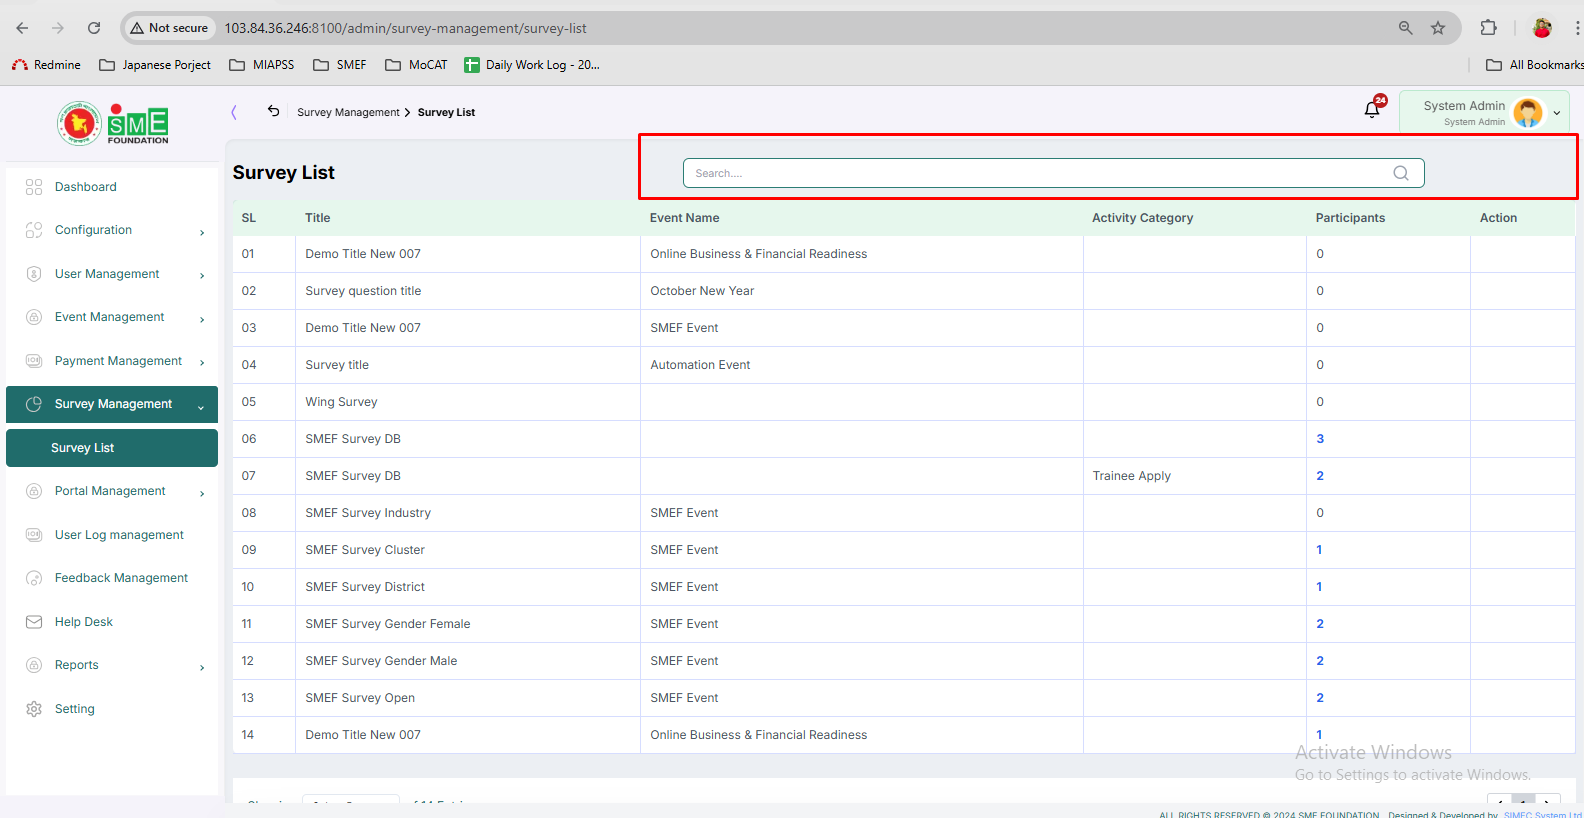Open the System Admin profile dropdown arrow
The width and height of the screenshot is (1584, 818).
[1557, 113]
